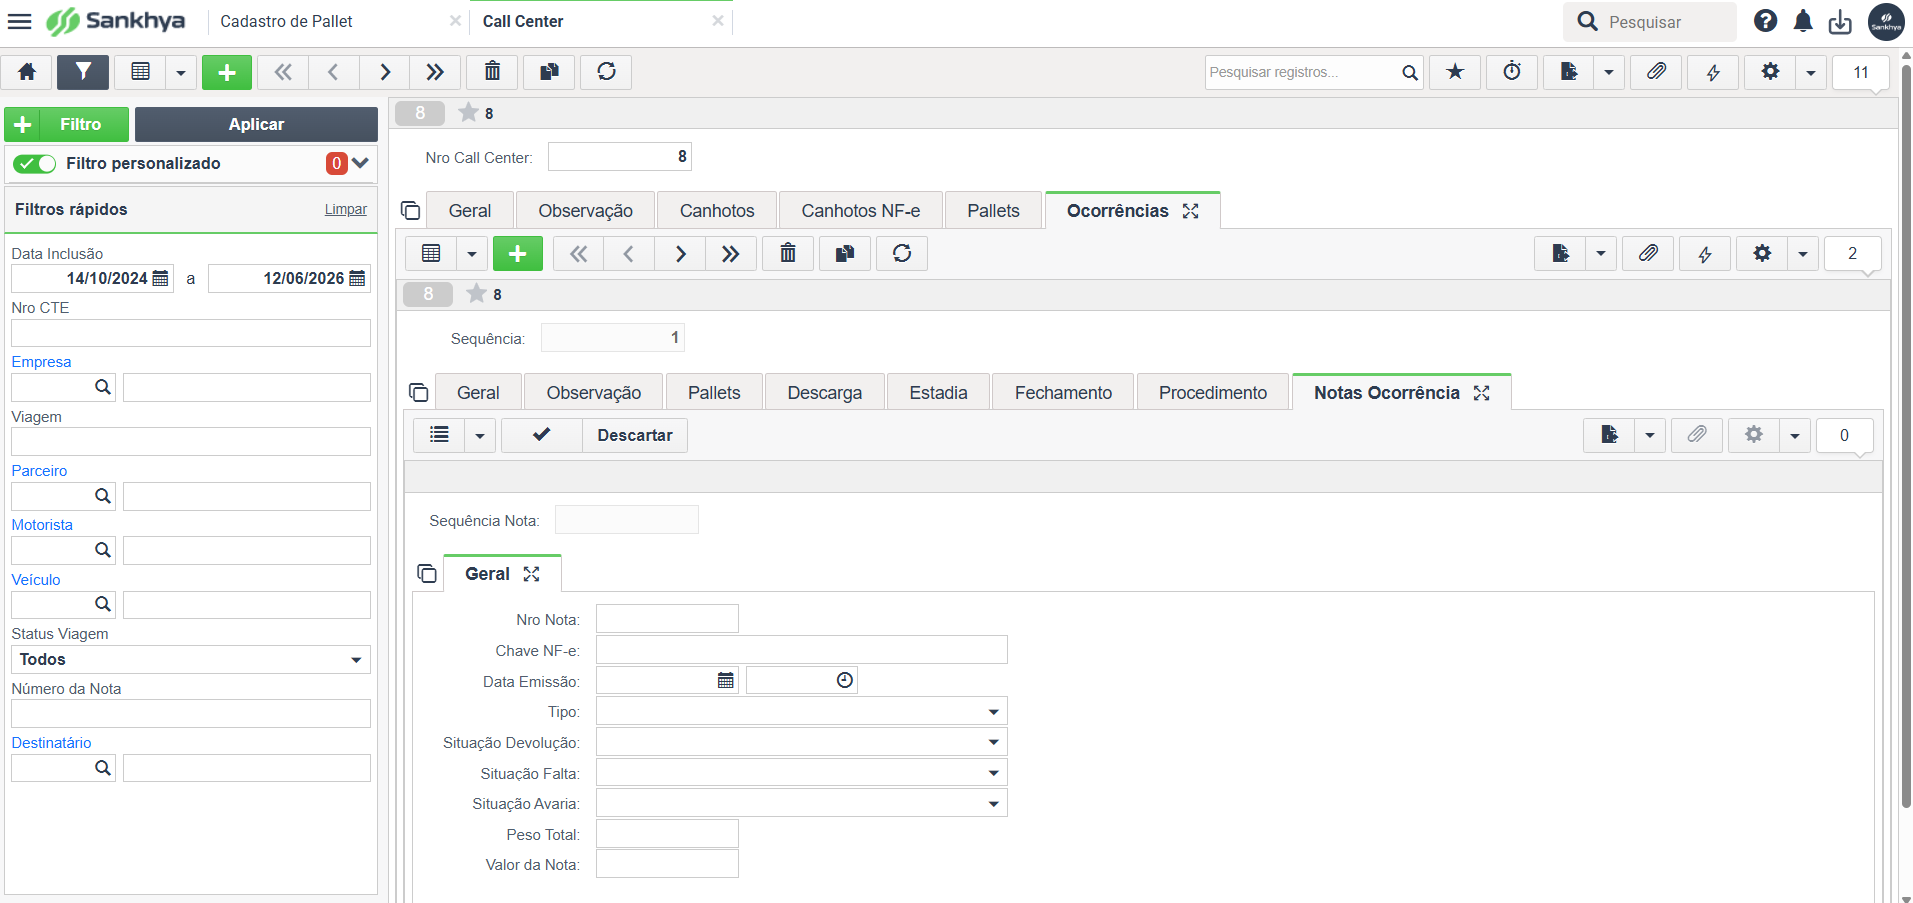Go to next Ocorrências record
Viewport: 1913px width, 903px height.
(680, 254)
